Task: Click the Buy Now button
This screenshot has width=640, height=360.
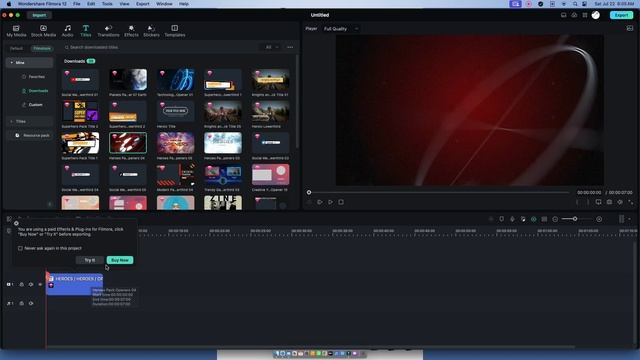Action: [120, 260]
